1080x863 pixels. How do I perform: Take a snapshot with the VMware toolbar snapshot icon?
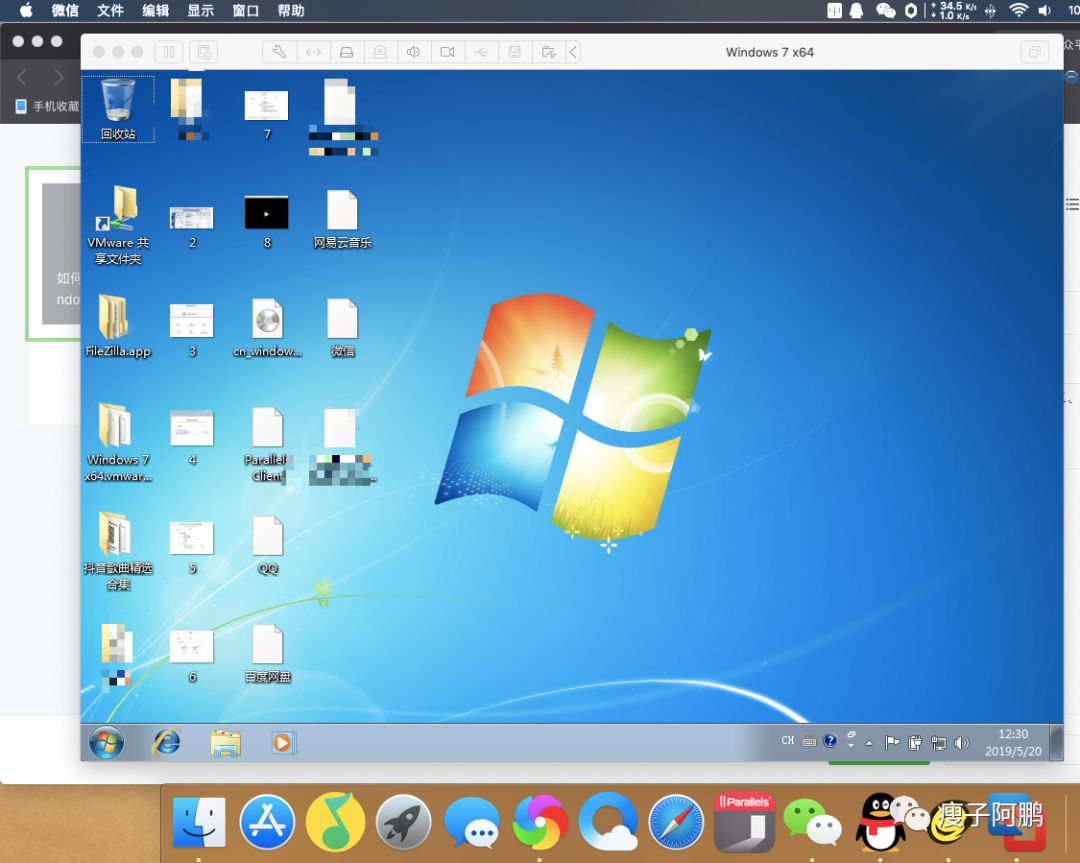coord(204,52)
